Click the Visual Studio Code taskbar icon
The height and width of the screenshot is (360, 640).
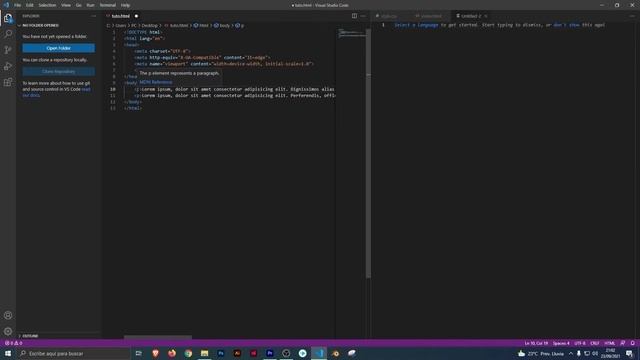click(x=319, y=353)
